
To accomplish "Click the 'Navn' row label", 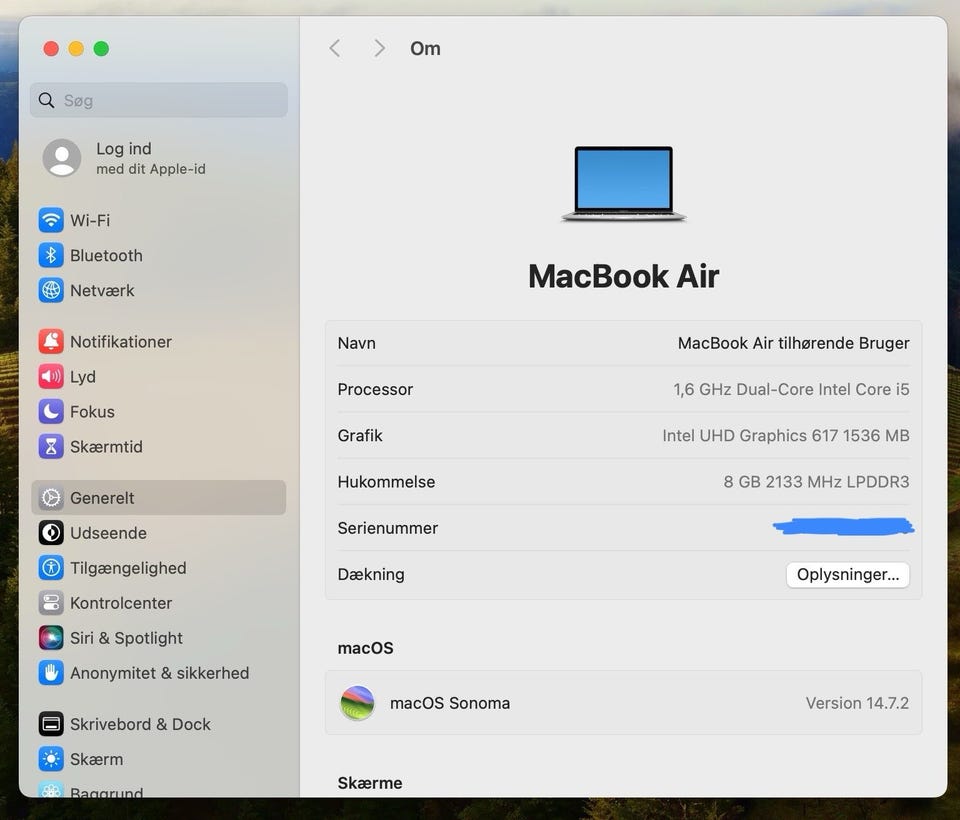I will coord(356,343).
